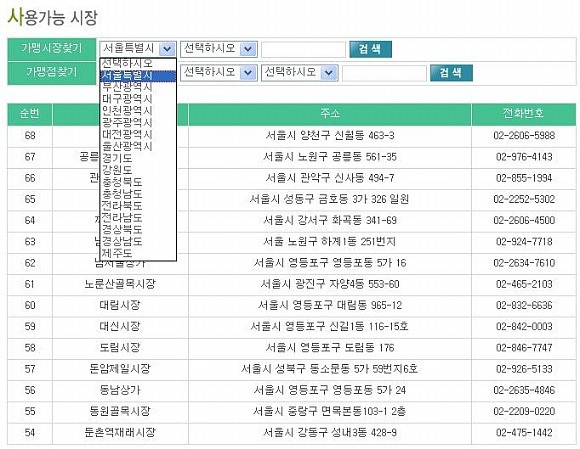Click market name 둔촌역재래시장
This screenshot has width=580, height=449.
pyautogui.click(x=120, y=433)
